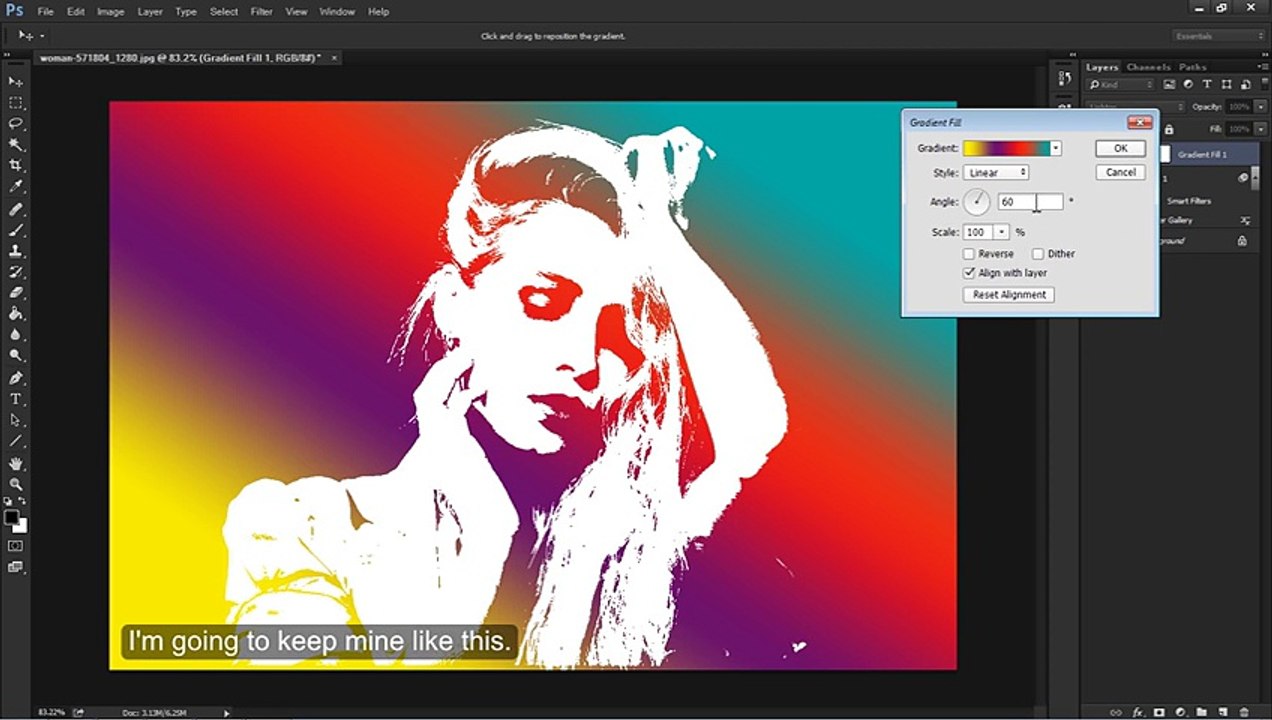Activate the Horizontal Type tool
1272x720 pixels.
click(x=16, y=399)
